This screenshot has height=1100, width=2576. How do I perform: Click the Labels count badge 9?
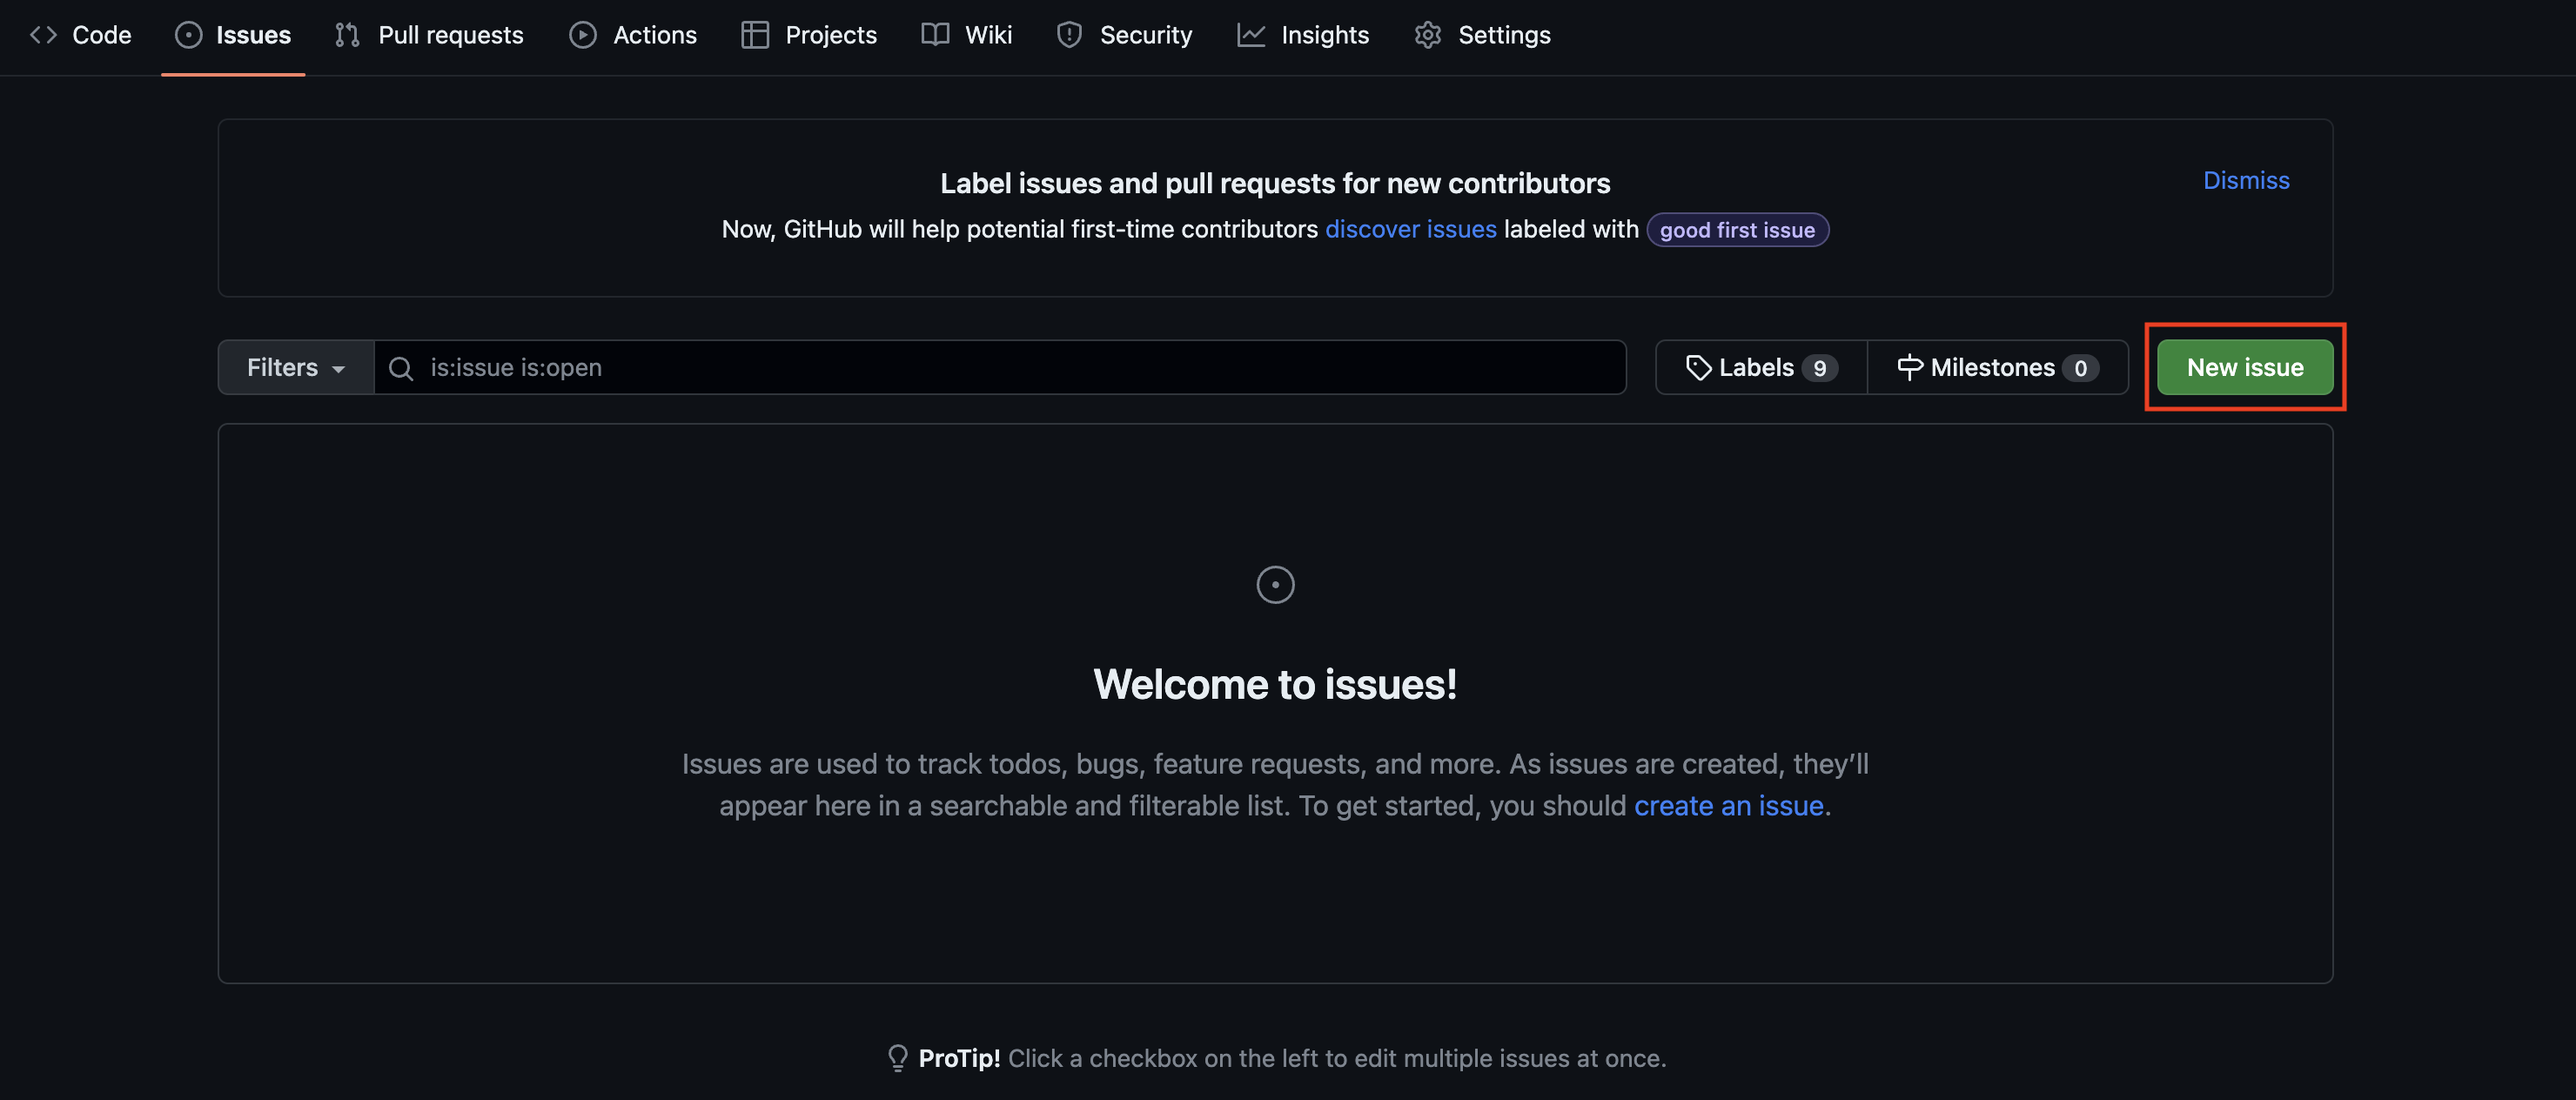click(1820, 368)
